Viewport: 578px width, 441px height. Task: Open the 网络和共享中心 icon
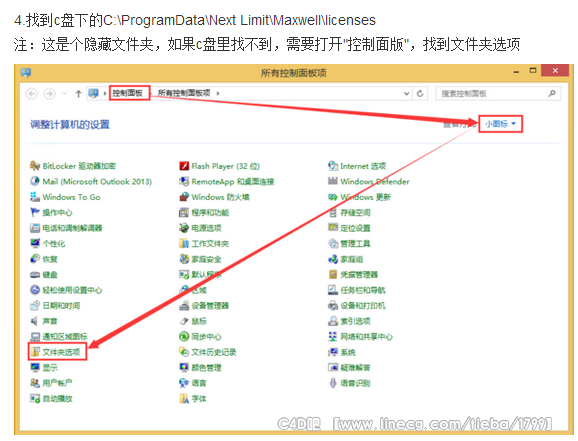333,336
